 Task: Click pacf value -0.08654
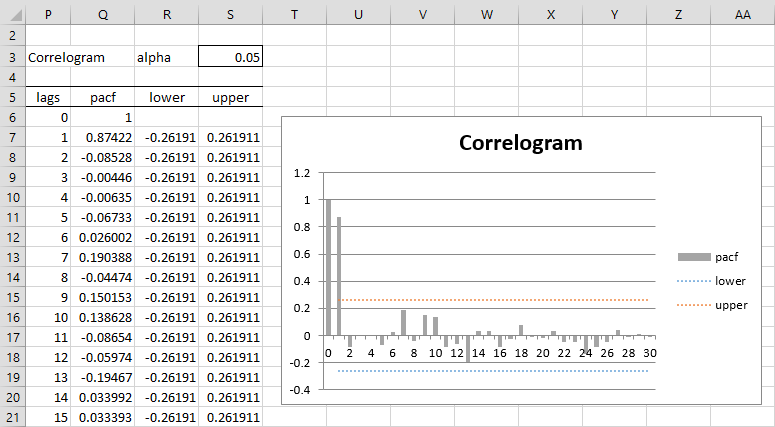coord(102,337)
